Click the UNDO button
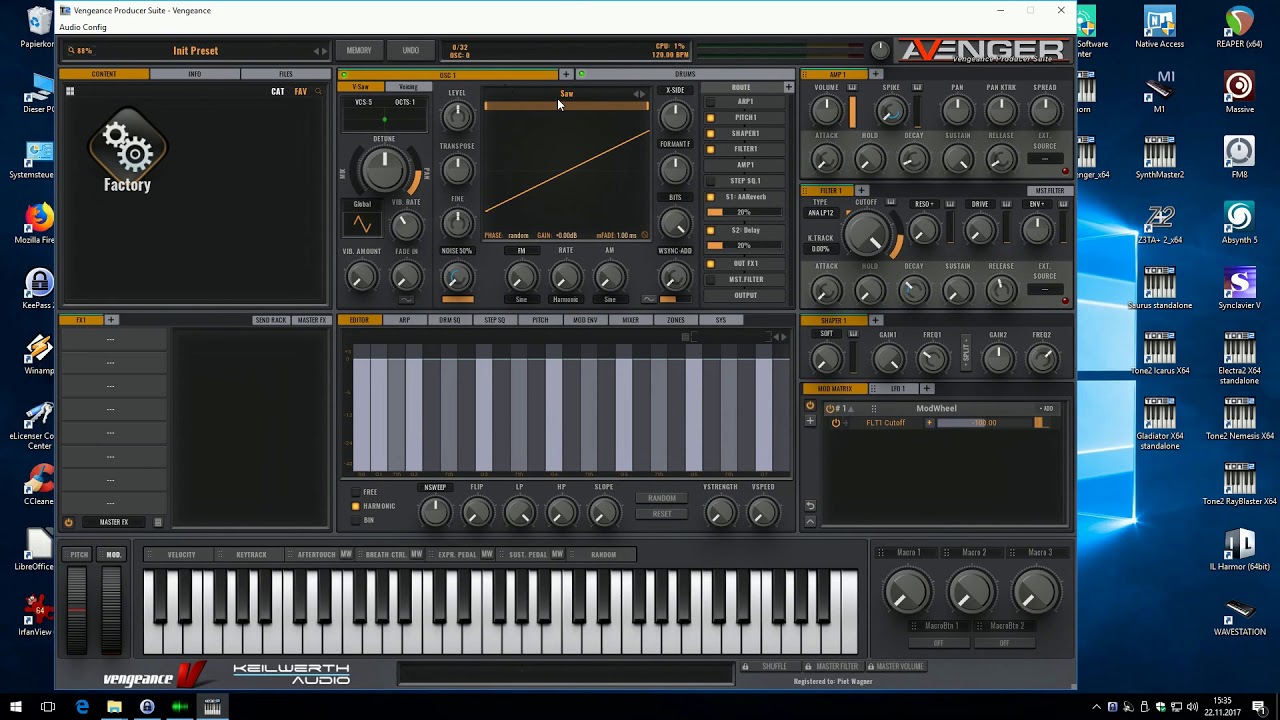Image resolution: width=1280 pixels, height=720 pixels. tap(411, 50)
